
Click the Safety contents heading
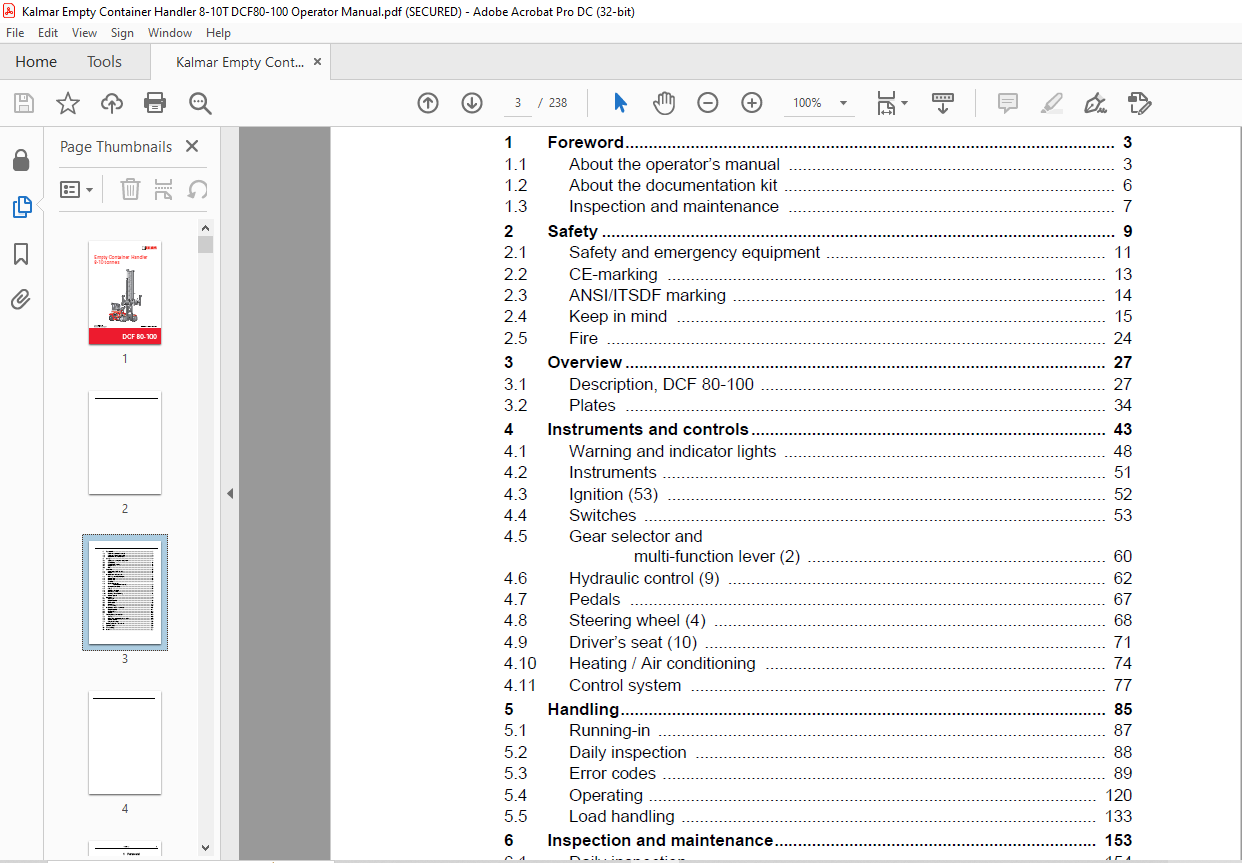[572, 231]
